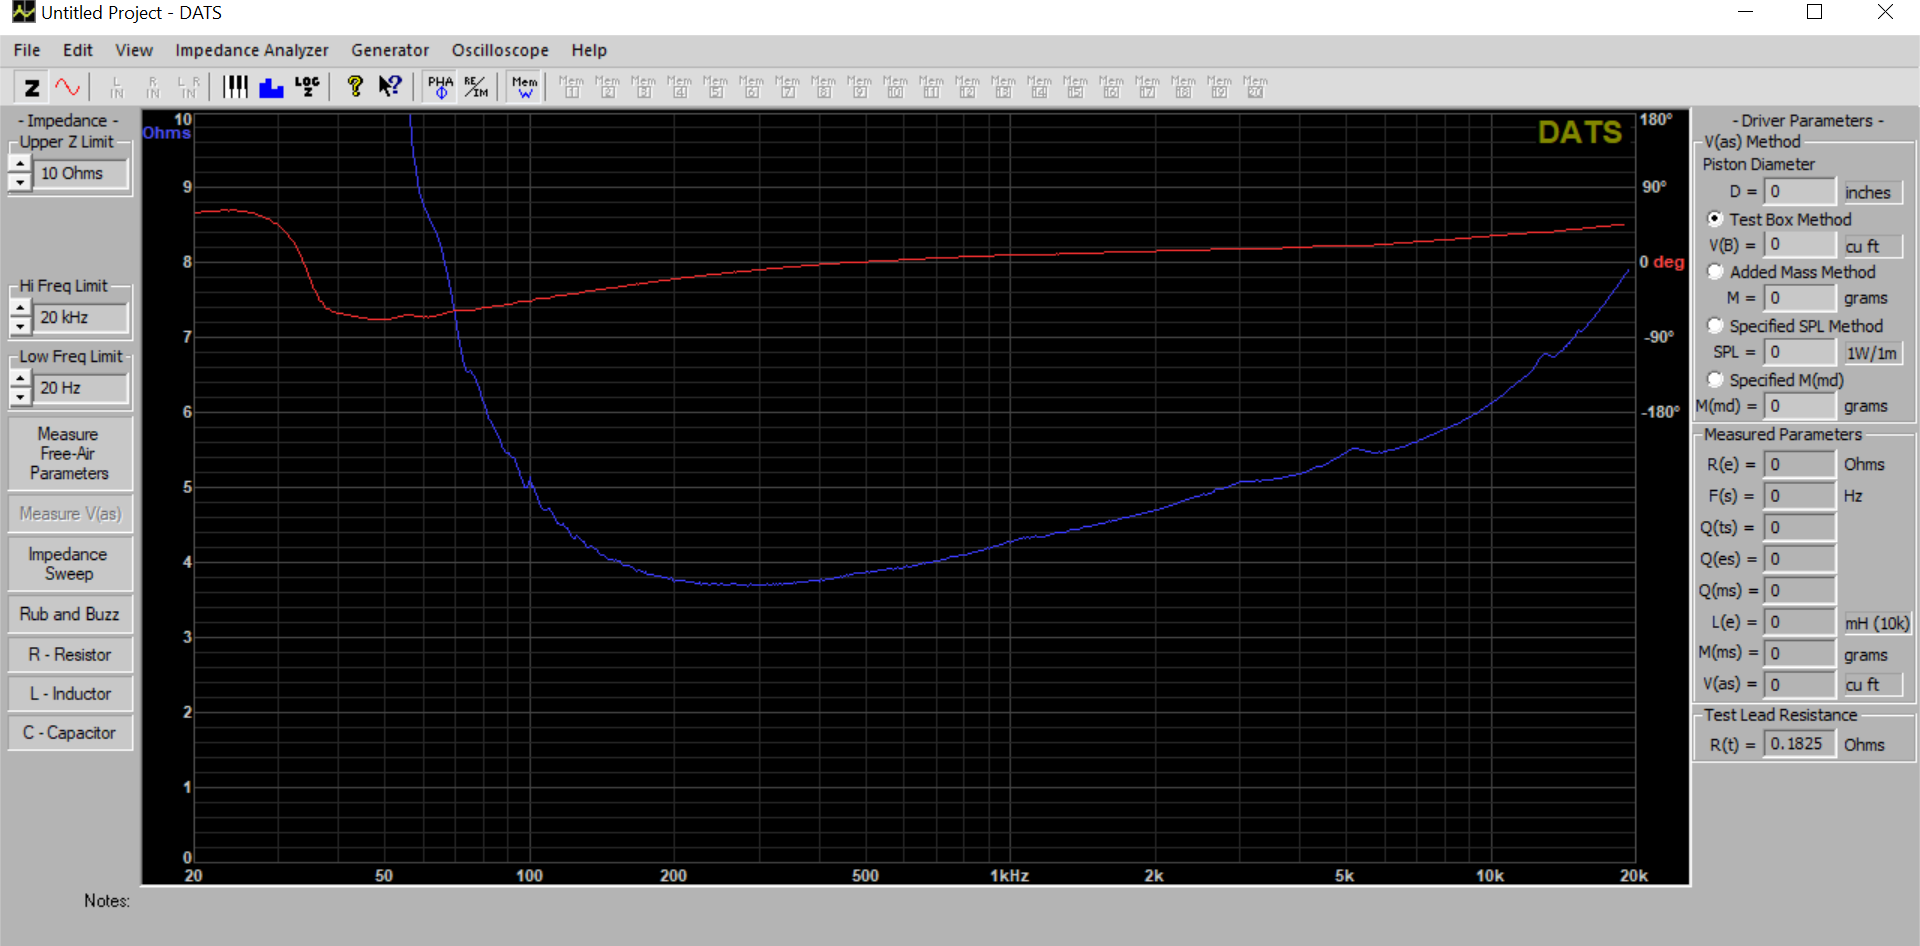Click the 20 kHz Hi Freq Limit field
The height and width of the screenshot is (946, 1920).
pyautogui.click(x=83, y=317)
